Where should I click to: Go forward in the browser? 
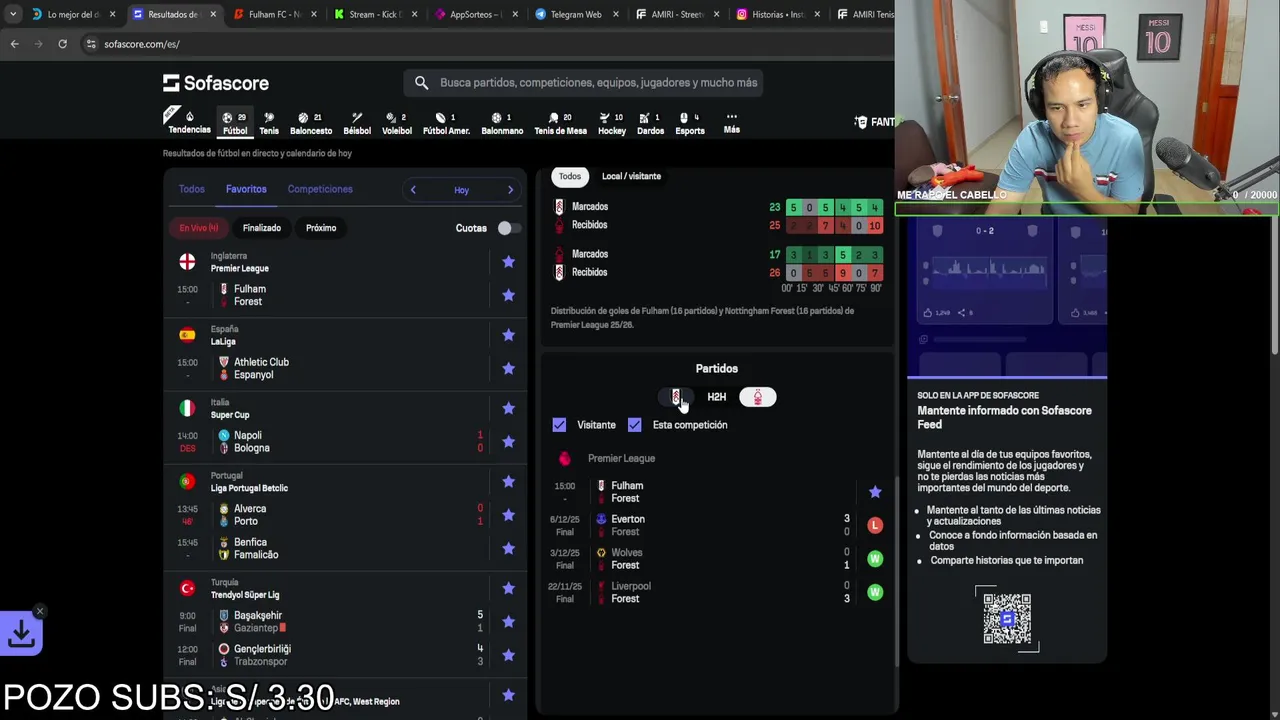(x=38, y=44)
